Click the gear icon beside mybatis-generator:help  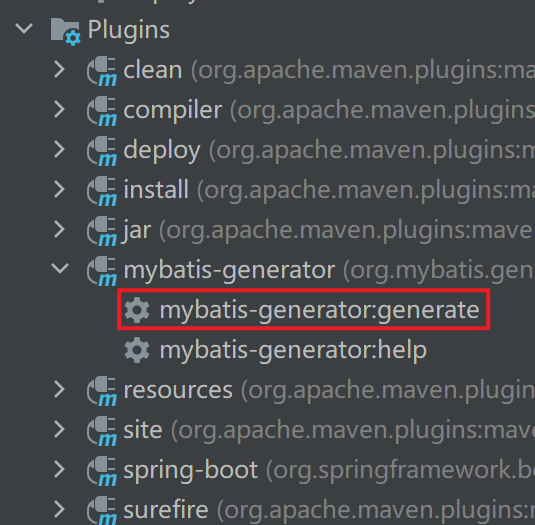coord(137,350)
